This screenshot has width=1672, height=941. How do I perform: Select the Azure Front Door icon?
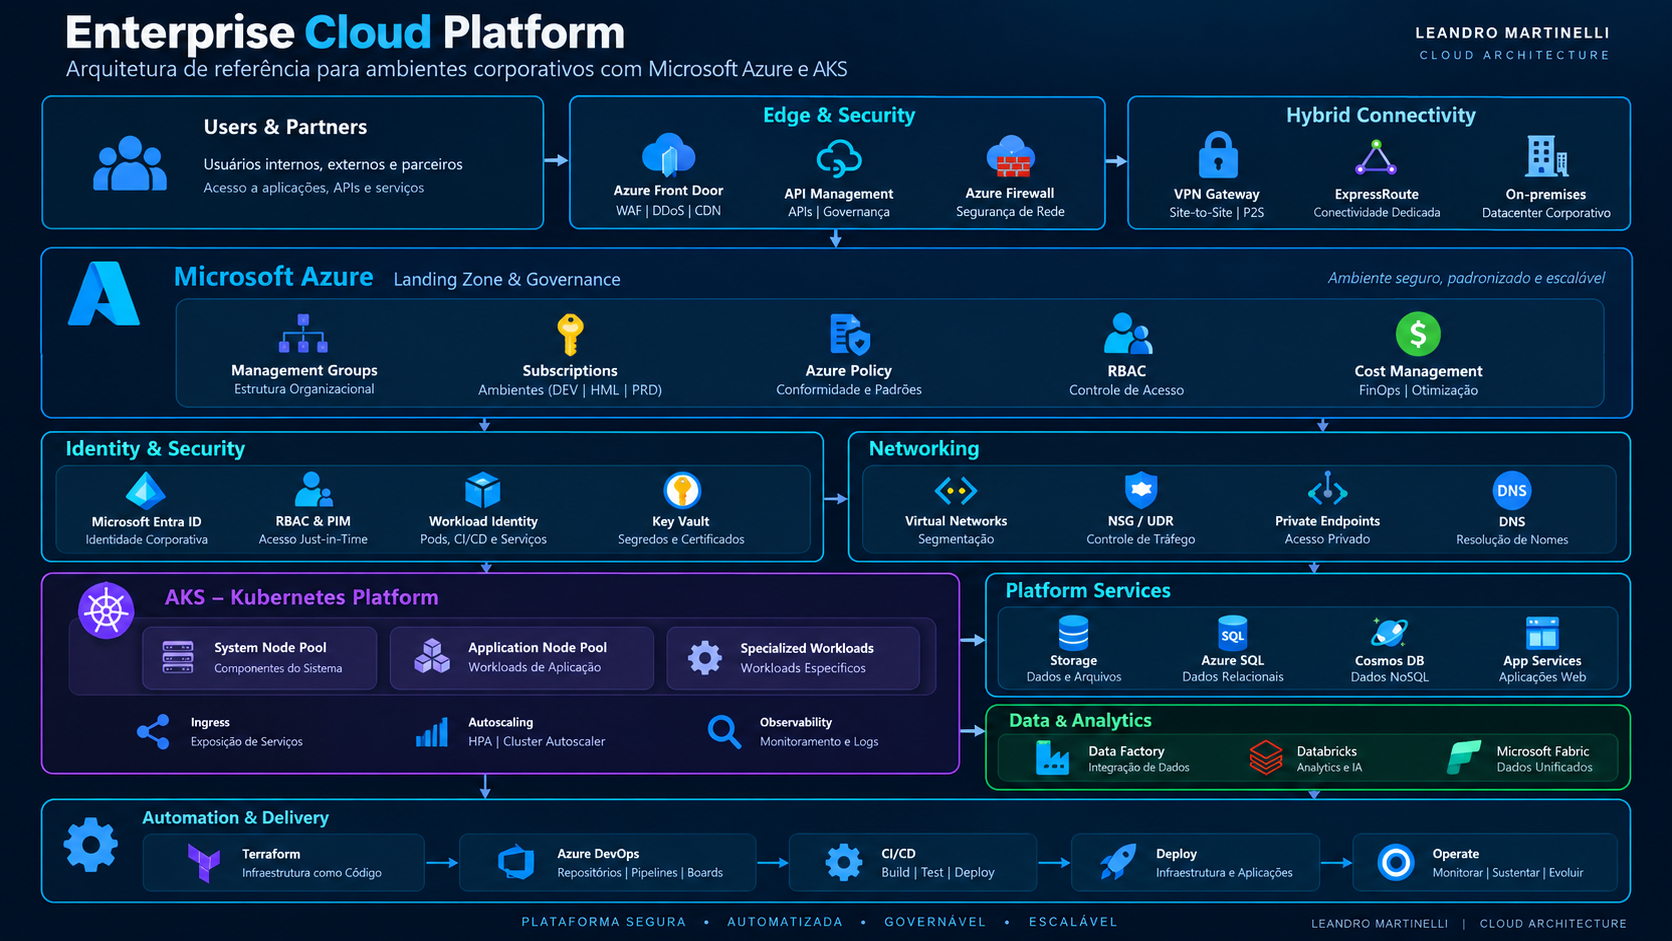coord(668,155)
